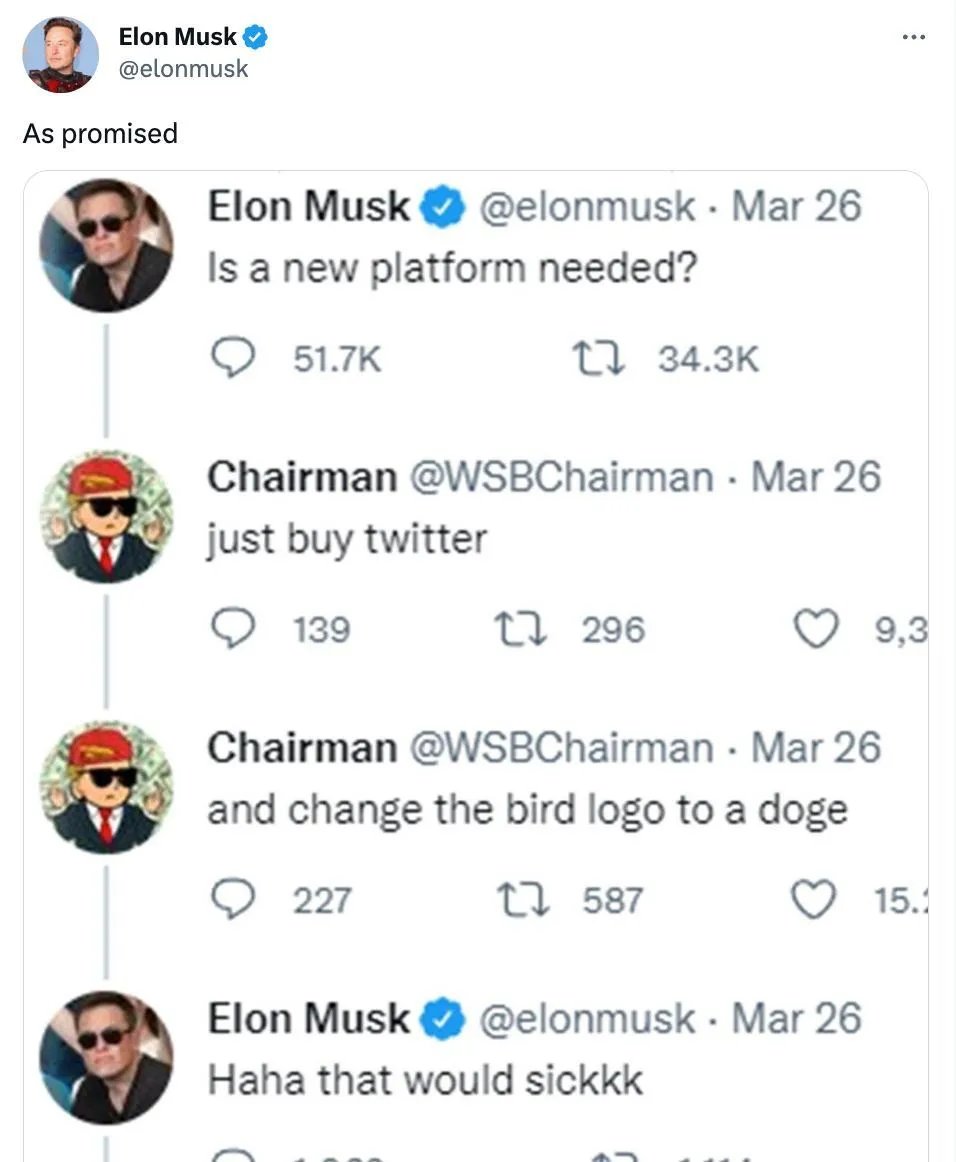Viewport: 956px width, 1162px height.
Task: Click the sunglasses avatar beside "Haha that would sickkk"
Action: pyautogui.click(x=105, y=1058)
